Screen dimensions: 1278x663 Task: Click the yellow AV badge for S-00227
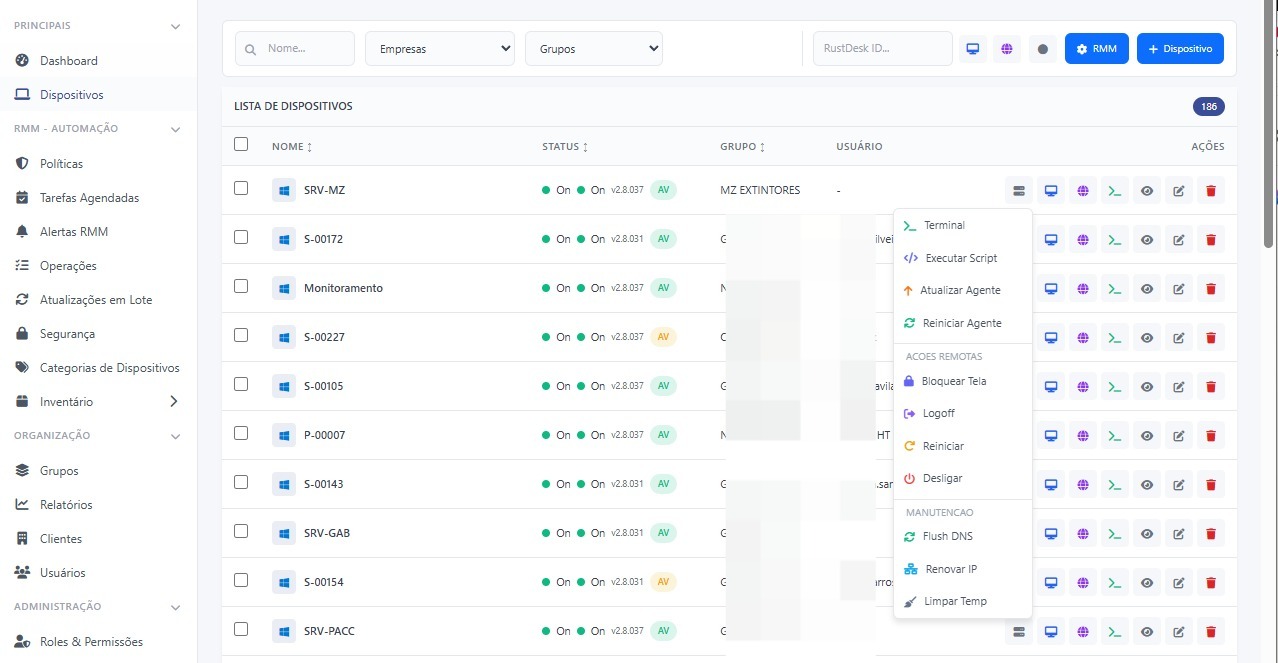click(x=663, y=337)
